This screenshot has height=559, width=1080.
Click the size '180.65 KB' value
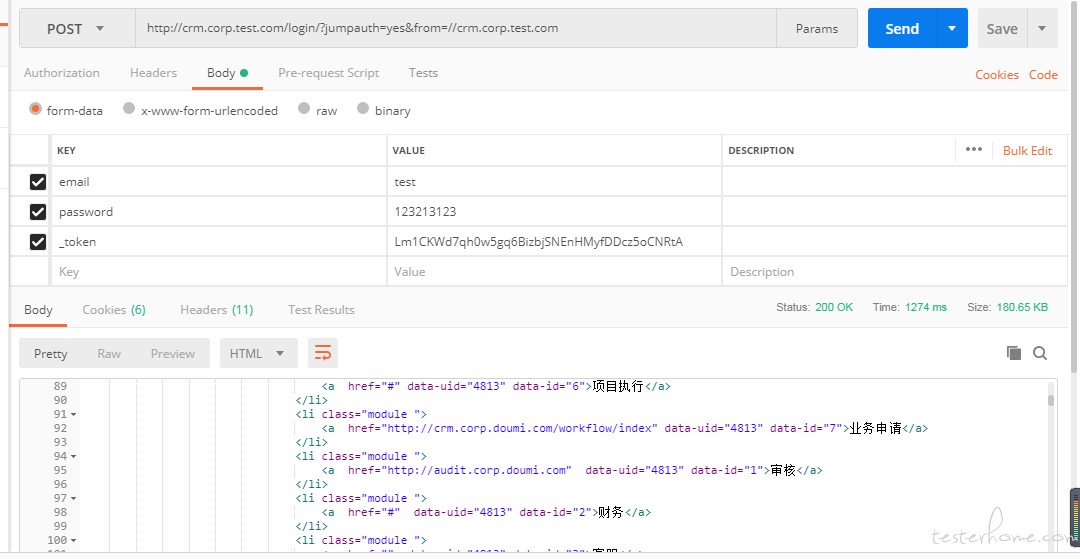1022,307
